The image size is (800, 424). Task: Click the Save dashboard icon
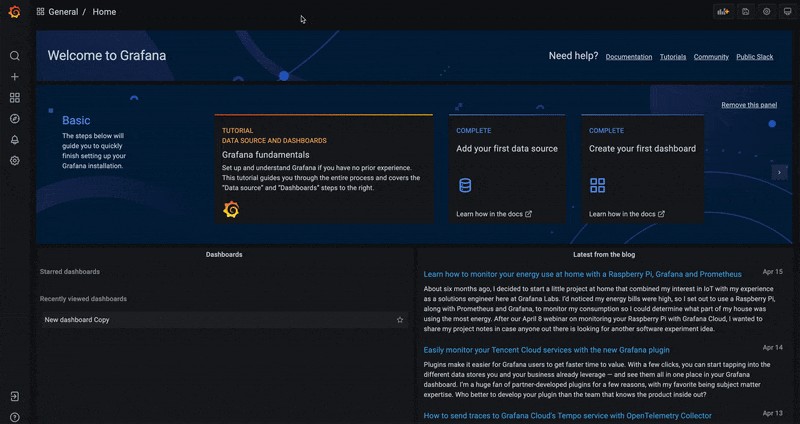(x=745, y=12)
